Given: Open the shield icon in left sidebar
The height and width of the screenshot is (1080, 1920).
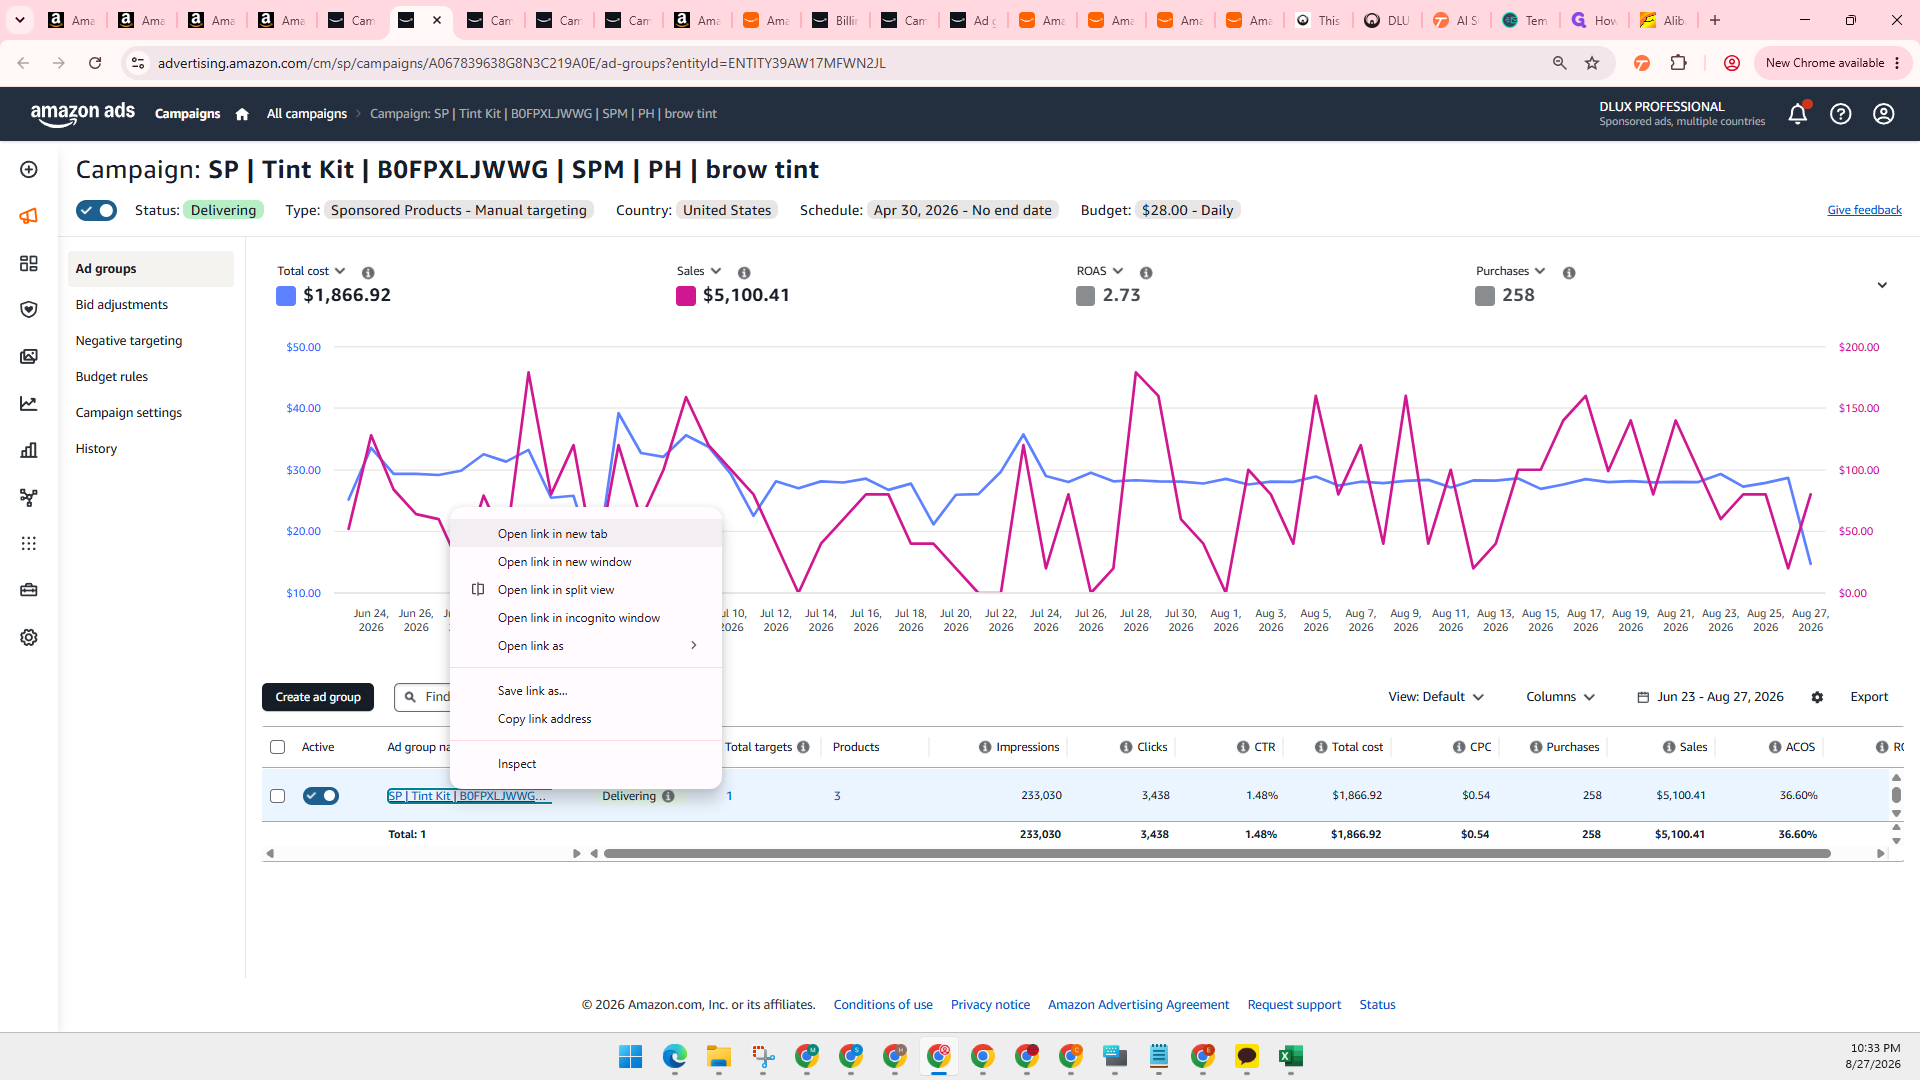Looking at the screenshot, I should pos(29,310).
